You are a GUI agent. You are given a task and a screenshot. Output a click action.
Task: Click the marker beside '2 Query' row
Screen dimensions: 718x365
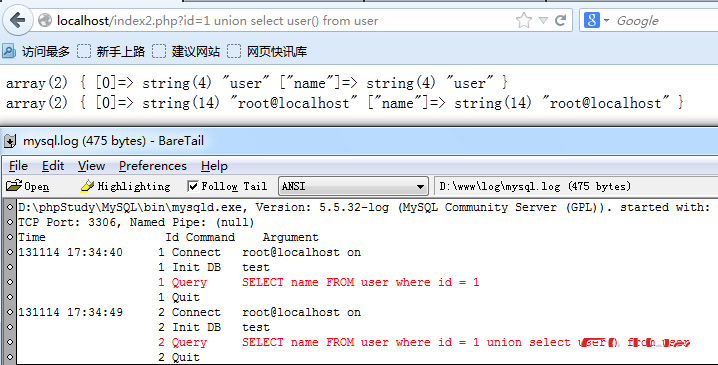(x=10, y=342)
